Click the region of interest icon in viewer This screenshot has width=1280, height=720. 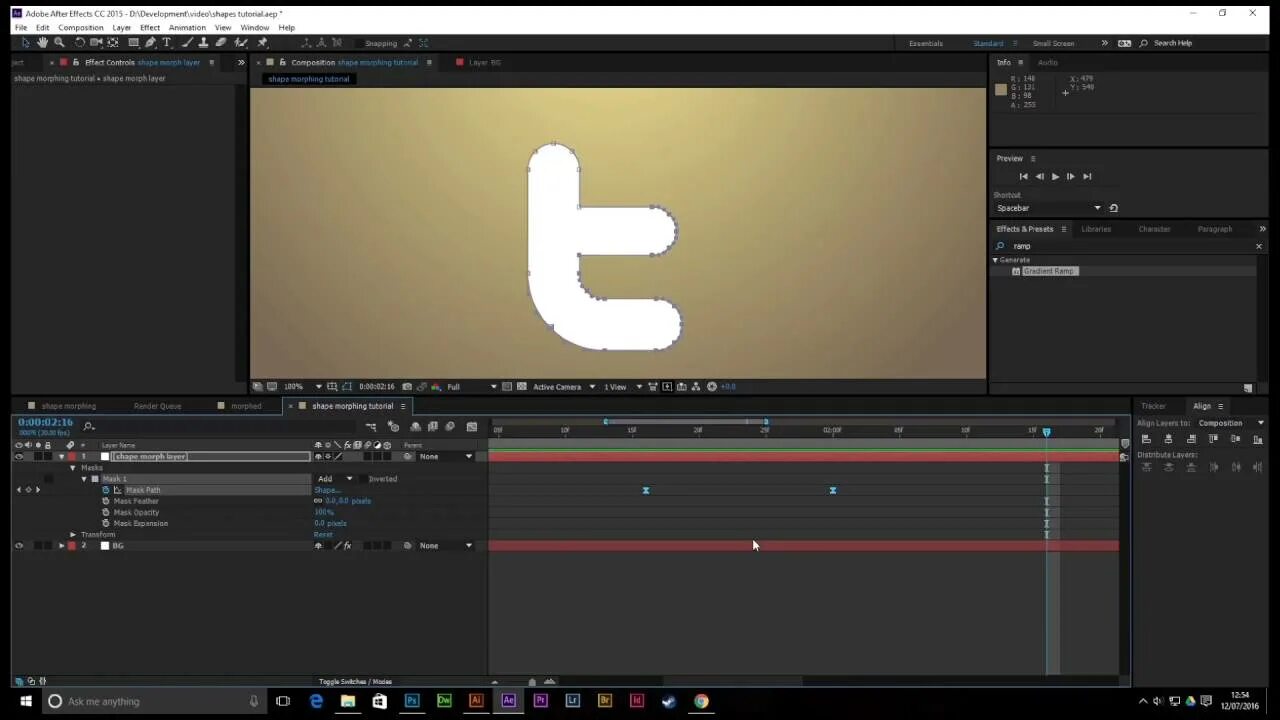coord(507,387)
